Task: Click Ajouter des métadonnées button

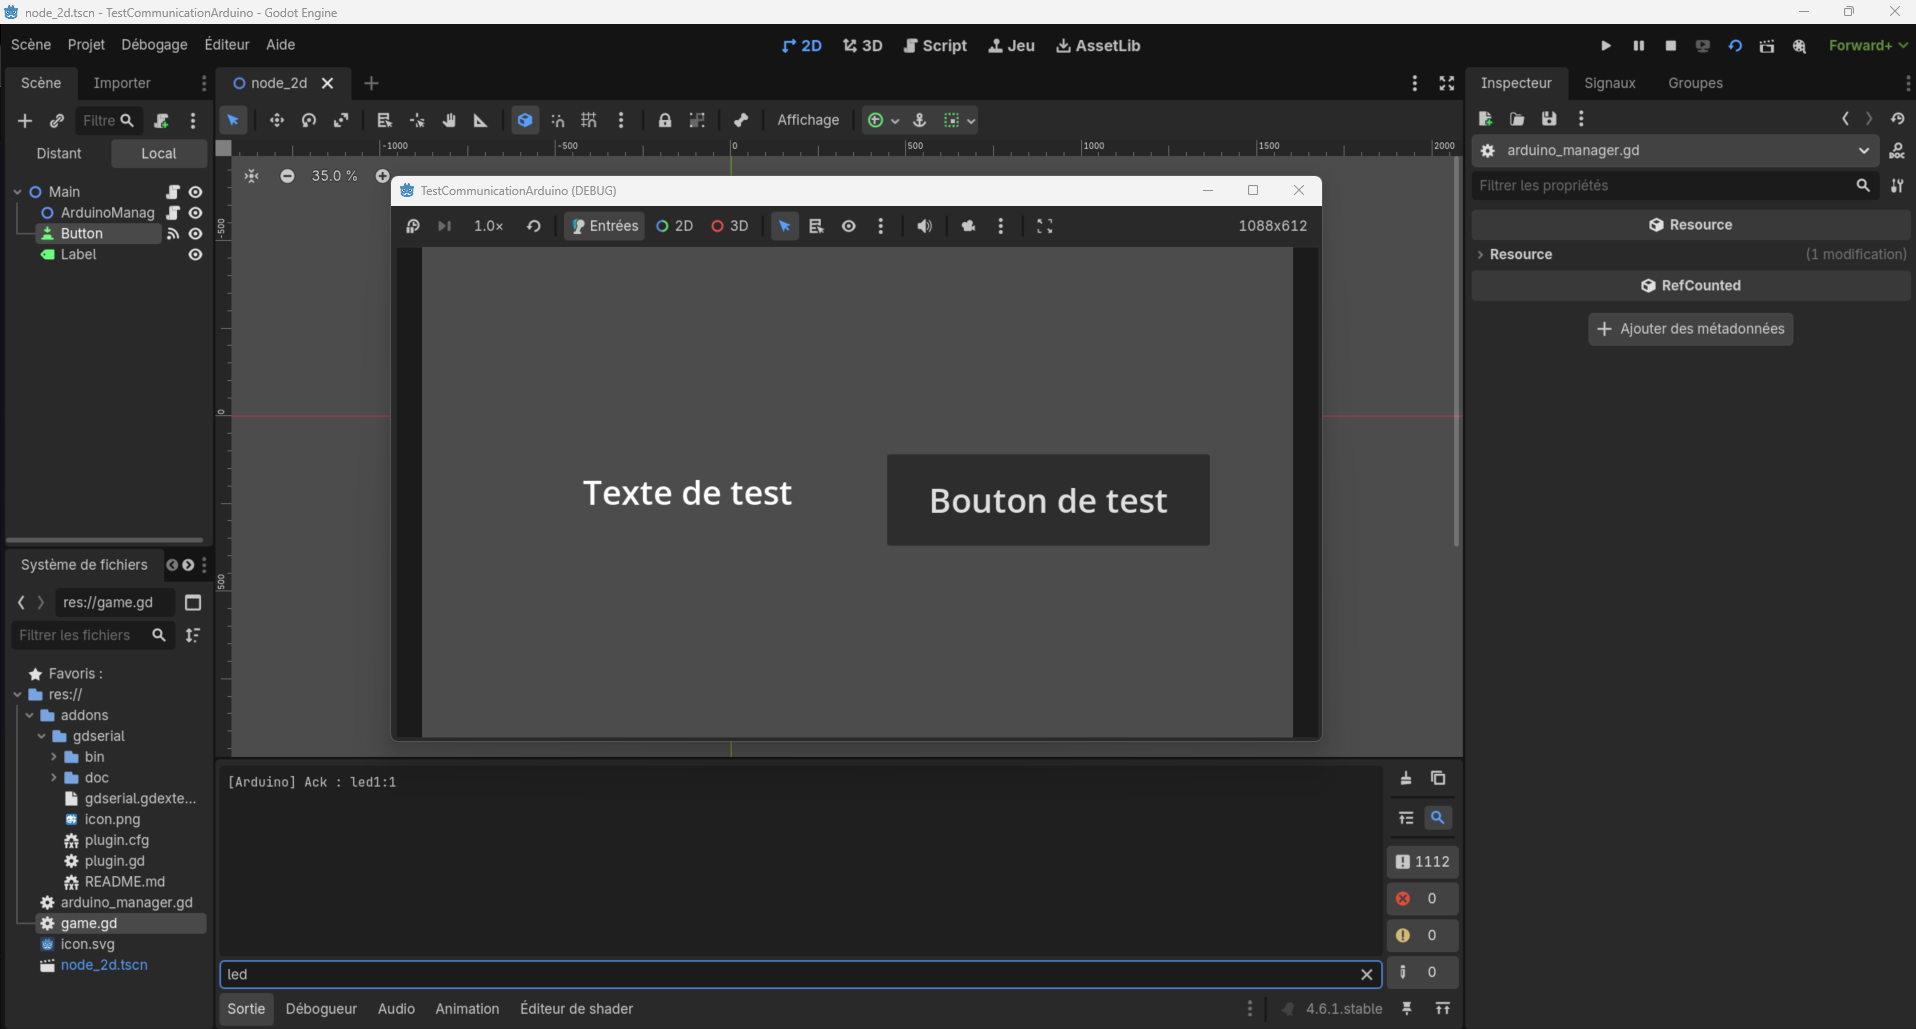Action: [1691, 329]
